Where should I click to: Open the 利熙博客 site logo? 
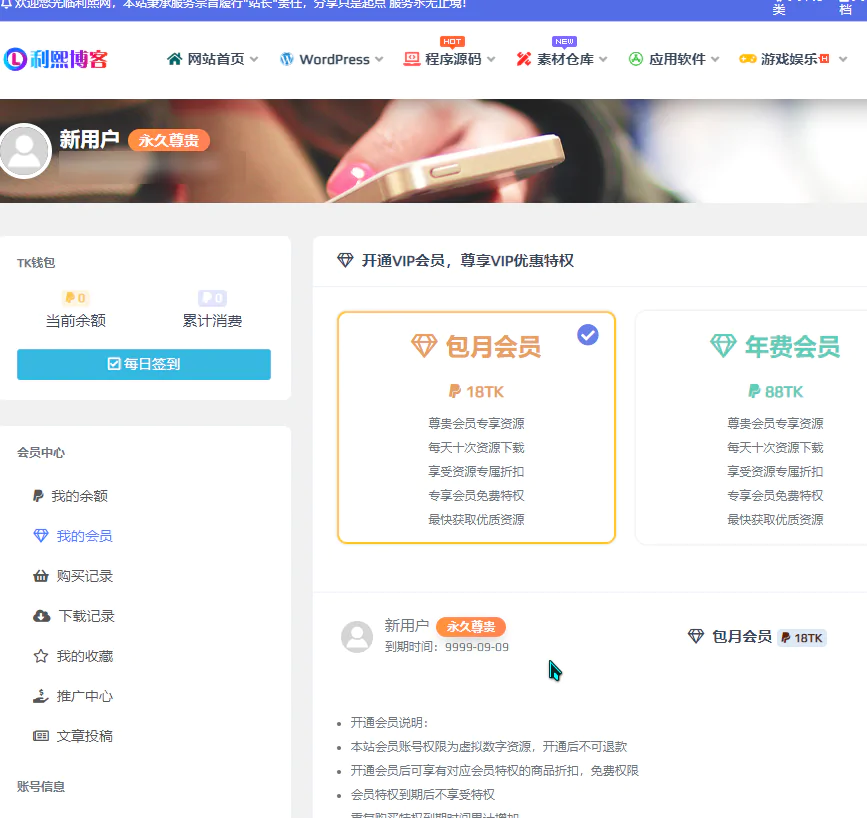tap(55, 59)
